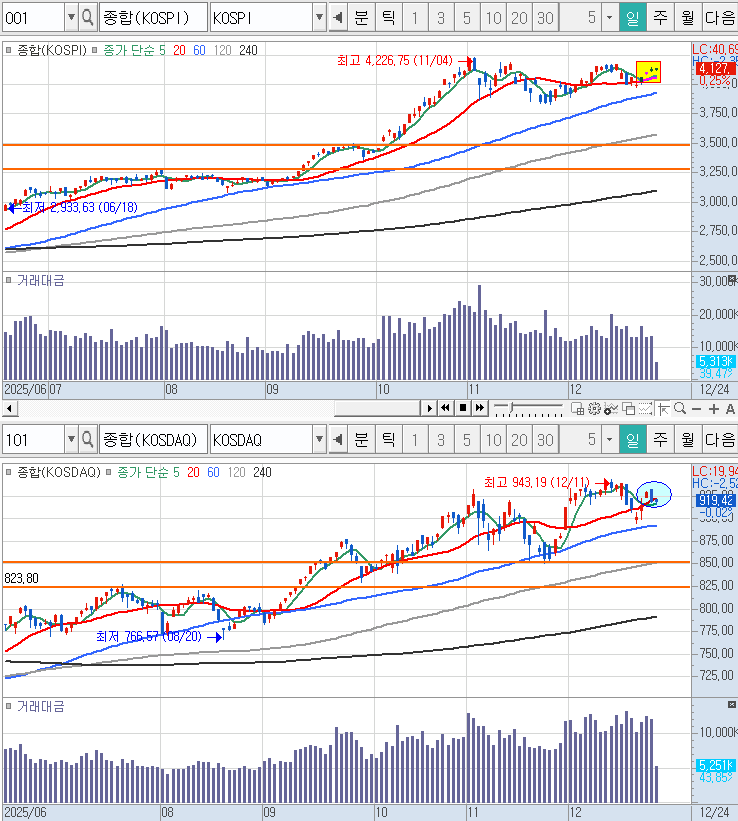The height and width of the screenshot is (821, 738).
Task: Click the left arrow of horizontal scrollbar
Action: (9, 408)
